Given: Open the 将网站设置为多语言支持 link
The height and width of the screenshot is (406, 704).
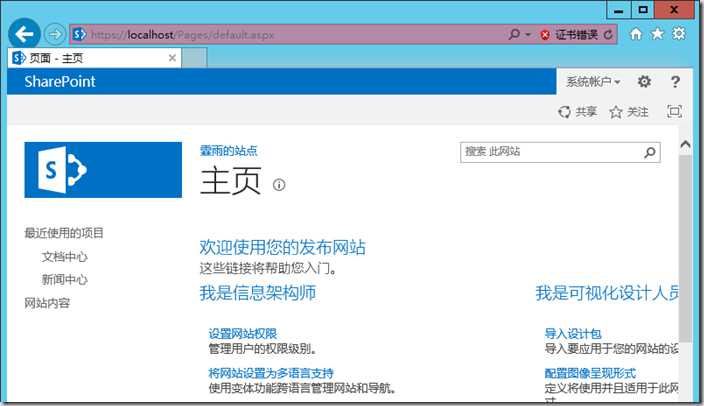Looking at the screenshot, I should pos(271,373).
